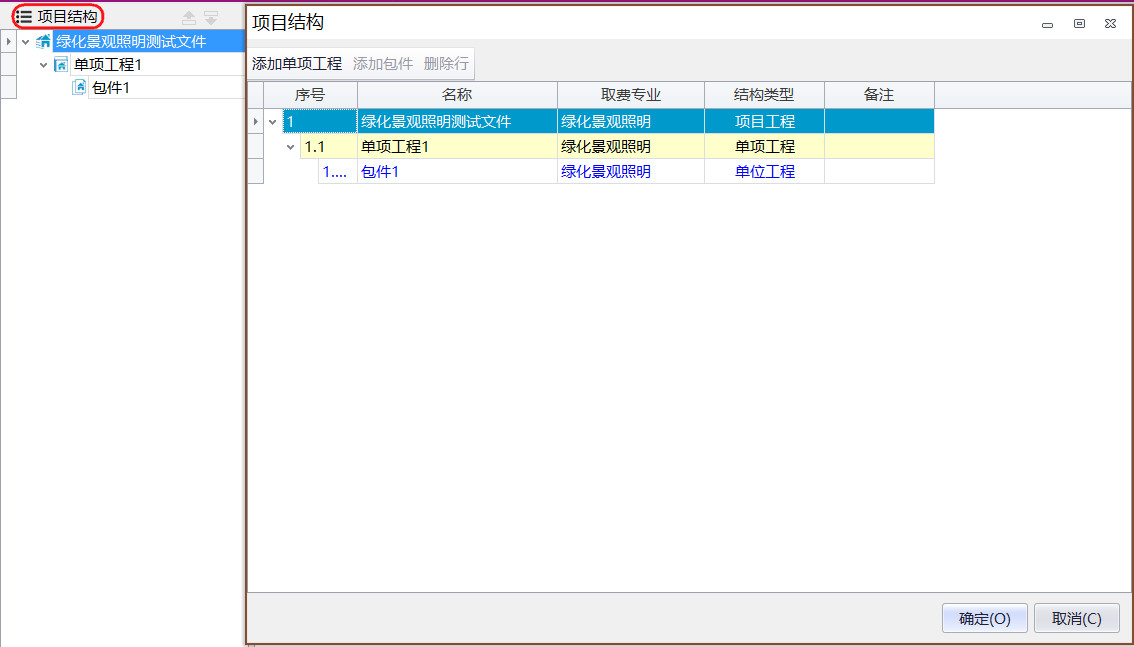Image resolution: width=1134 pixels, height=647 pixels.
Task: Click the move-down arrow icon in sidebar header
Action: [x=211, y=17]
